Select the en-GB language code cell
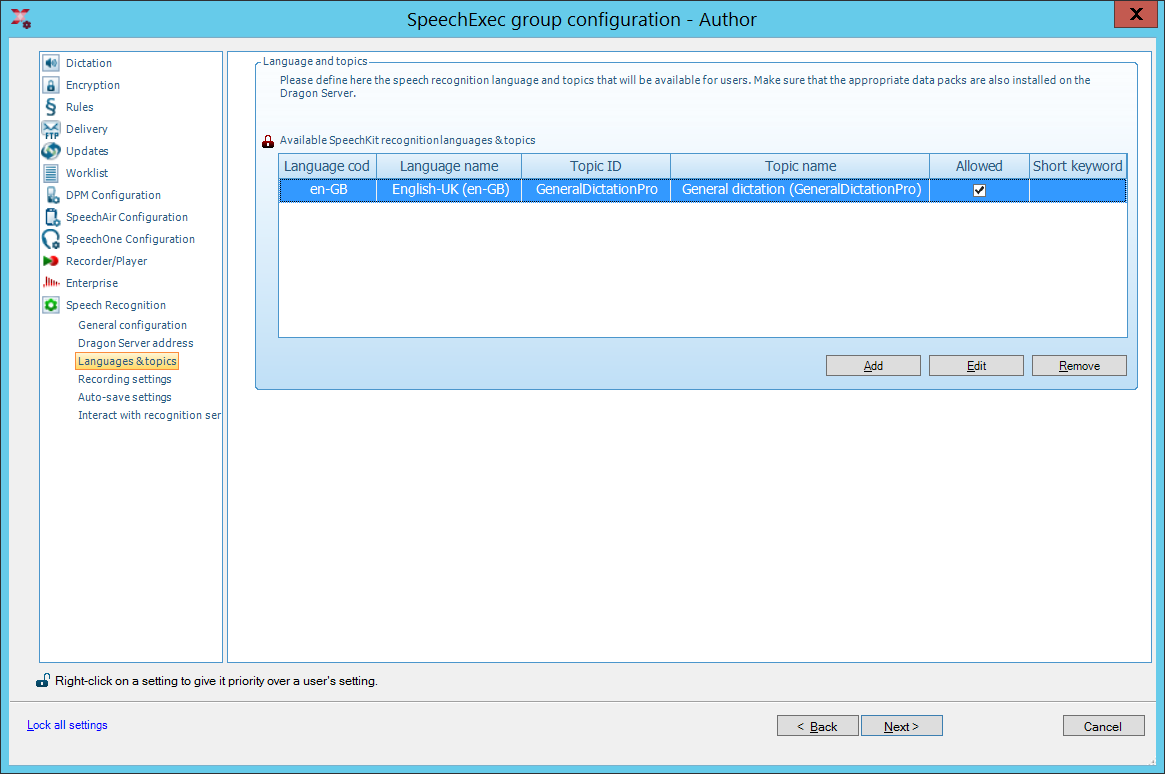 (328, 190)
